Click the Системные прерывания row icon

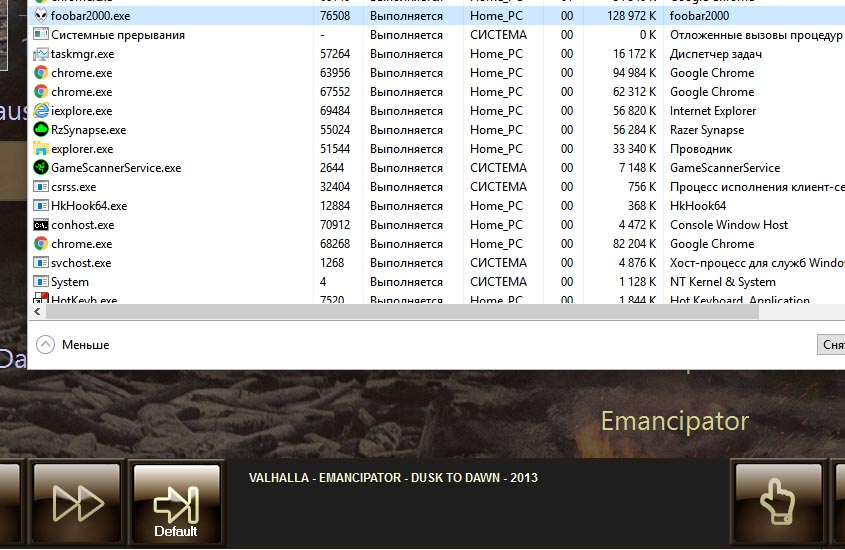[41, 34]
